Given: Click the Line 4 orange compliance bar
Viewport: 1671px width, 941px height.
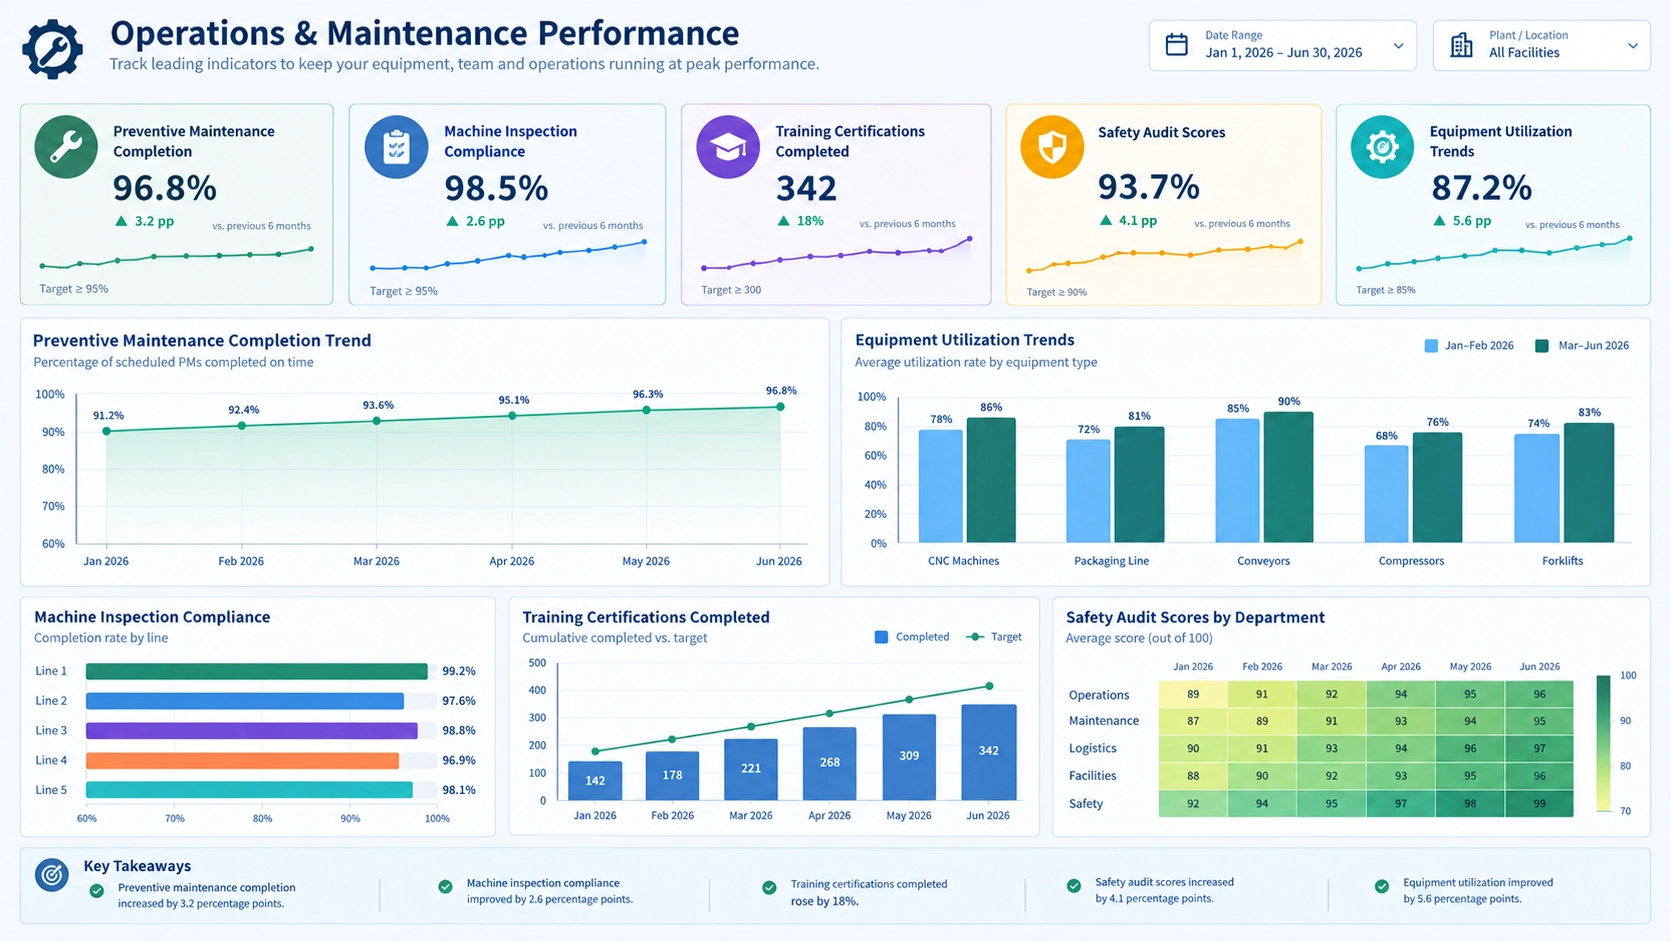Looking at the screenshot, I should 243,761.
